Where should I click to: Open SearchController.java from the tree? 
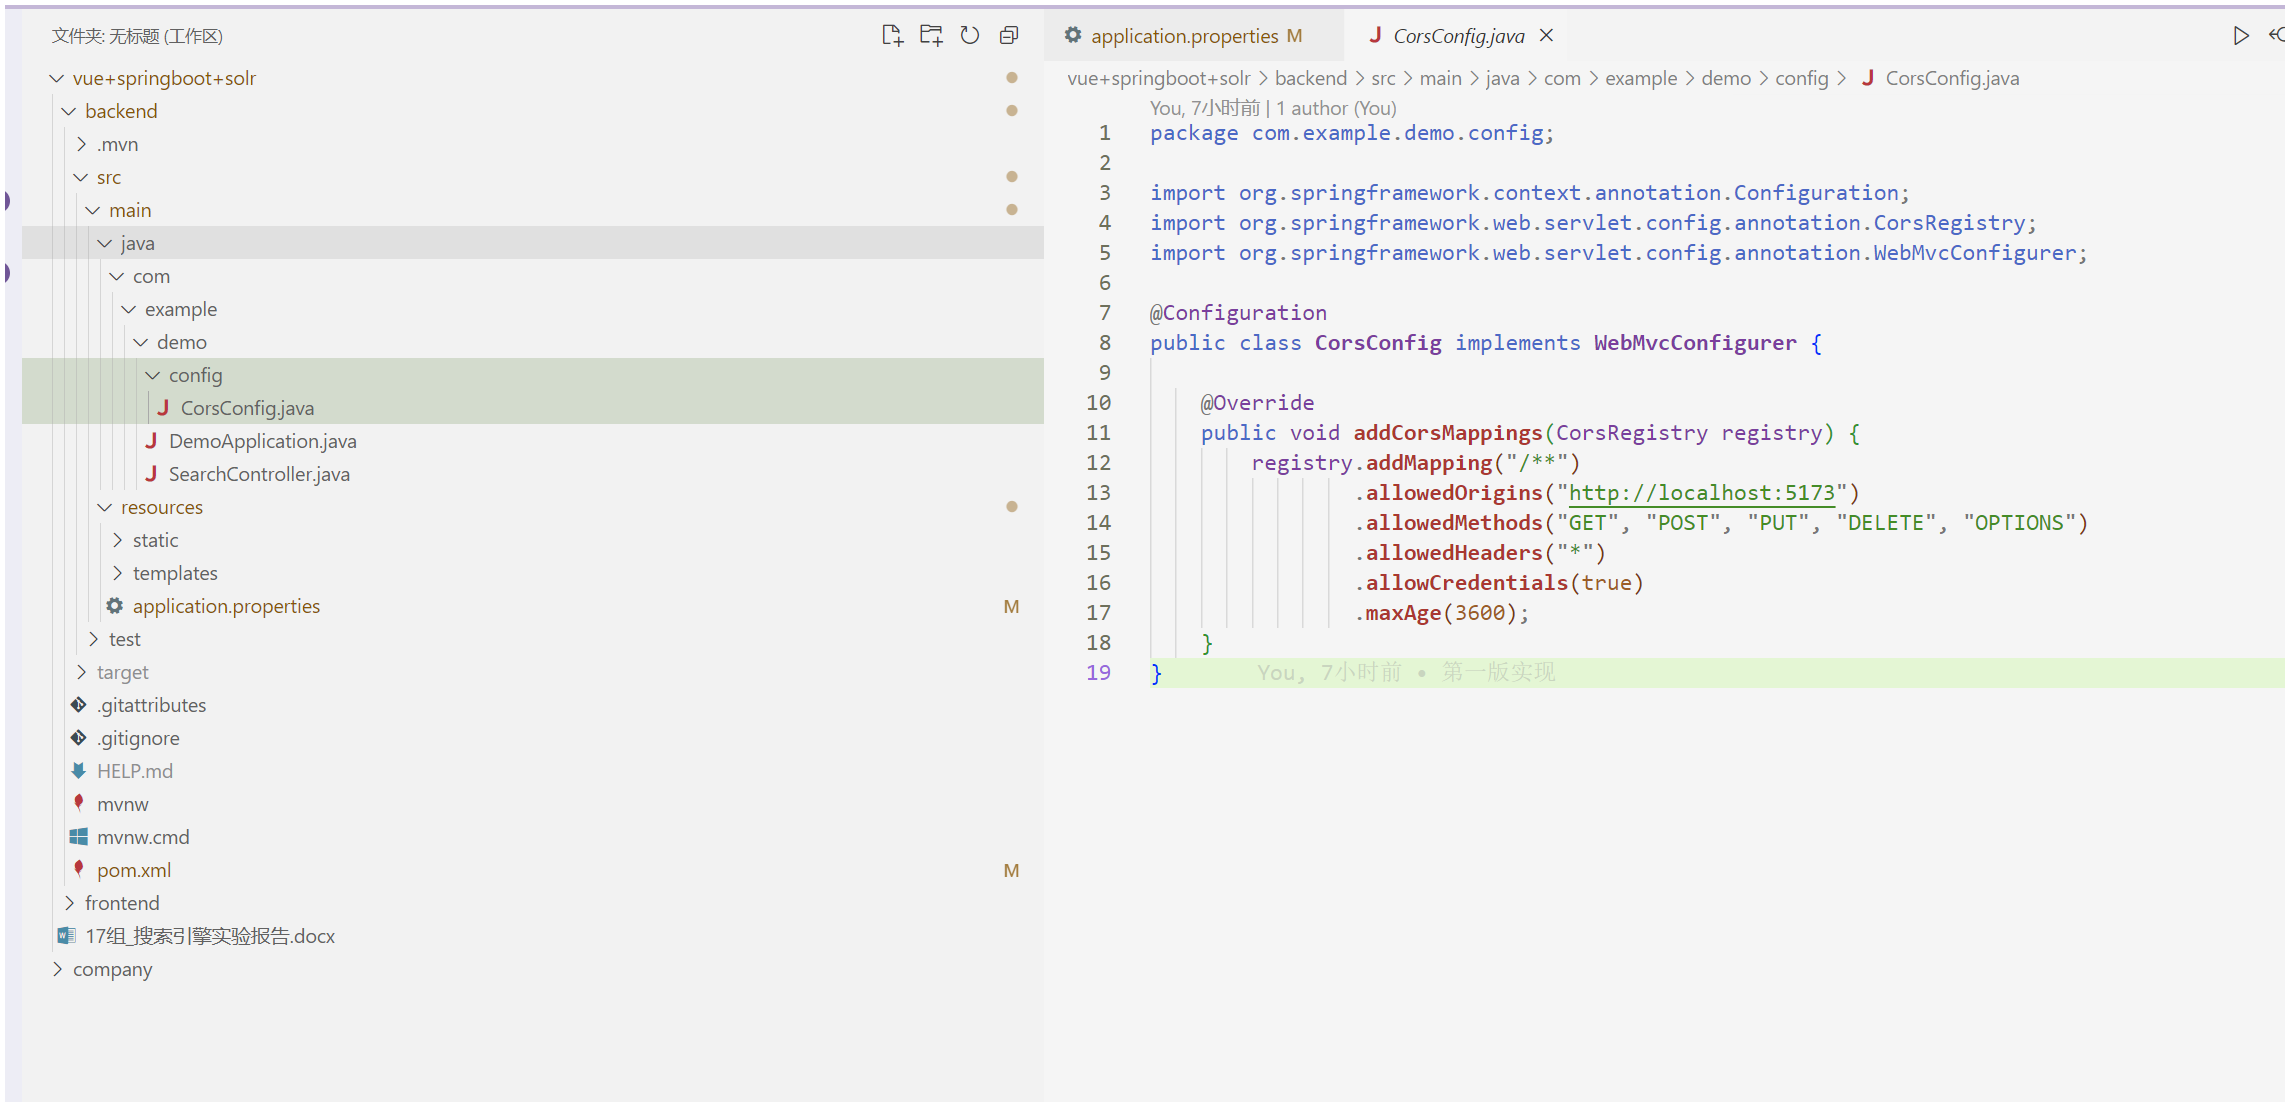(x=258, y=474)
